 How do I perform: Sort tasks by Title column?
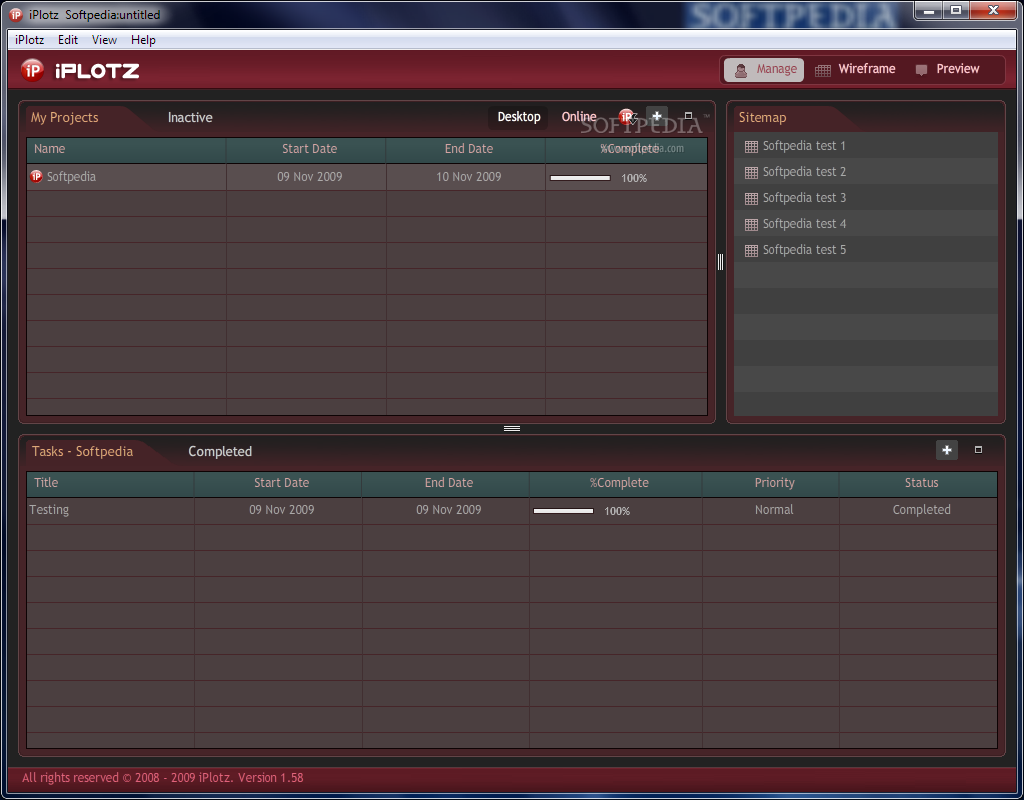coord(110,483)
